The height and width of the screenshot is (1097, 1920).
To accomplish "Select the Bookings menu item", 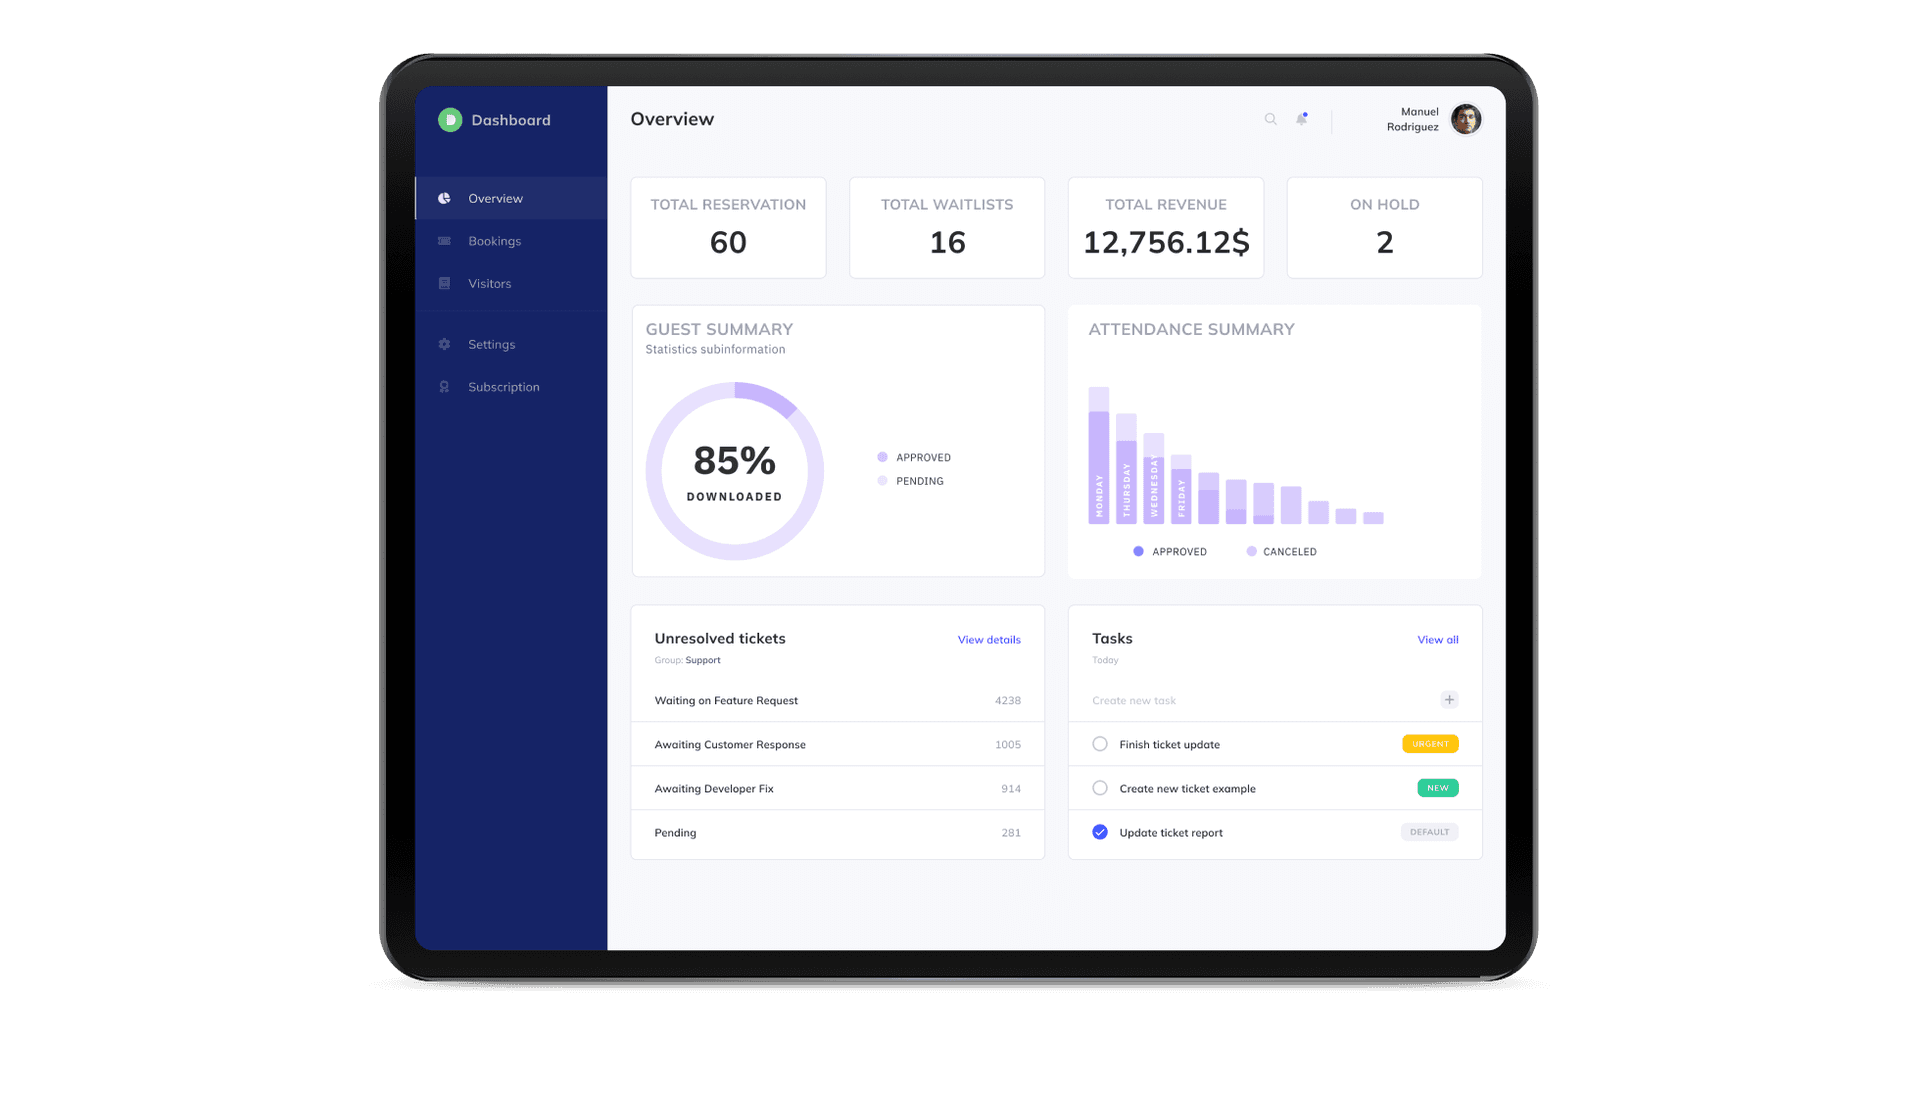I will pyautogui.click(x=495, y=241).
